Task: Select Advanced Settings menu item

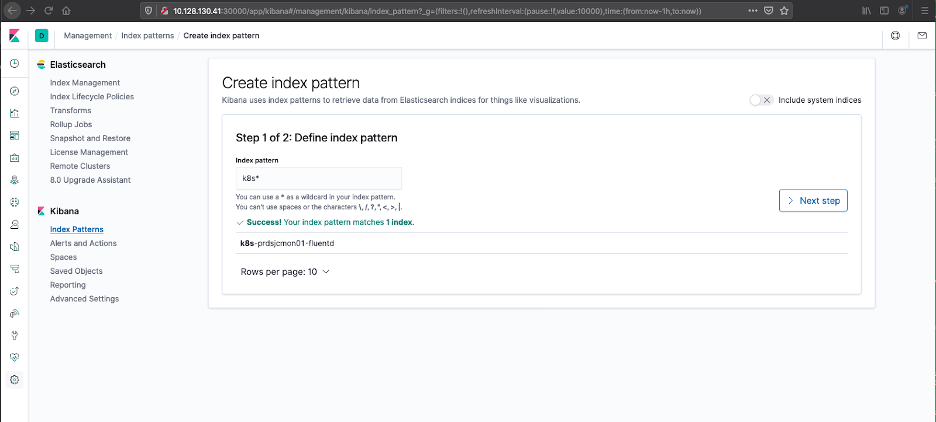Action: pyautogui.click(x=84, y=299)
